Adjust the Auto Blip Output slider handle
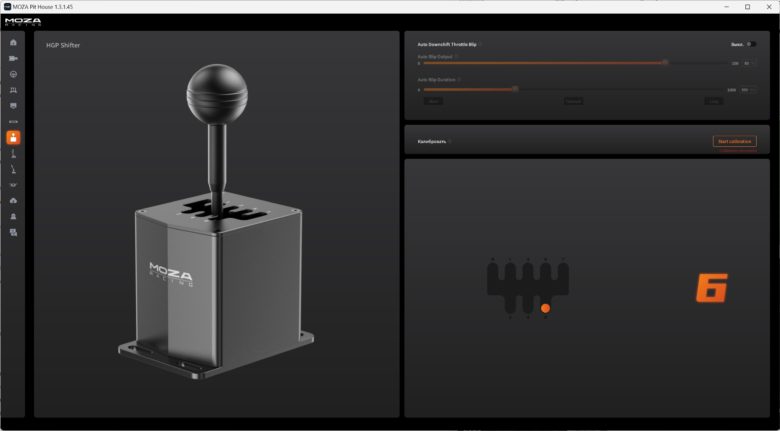 point(665,63)
